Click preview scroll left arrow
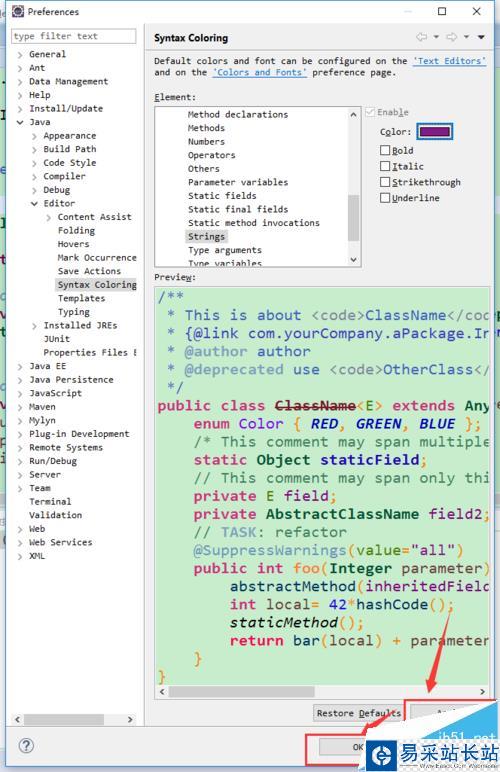500x772 pixels. click(x=162, y=691)
